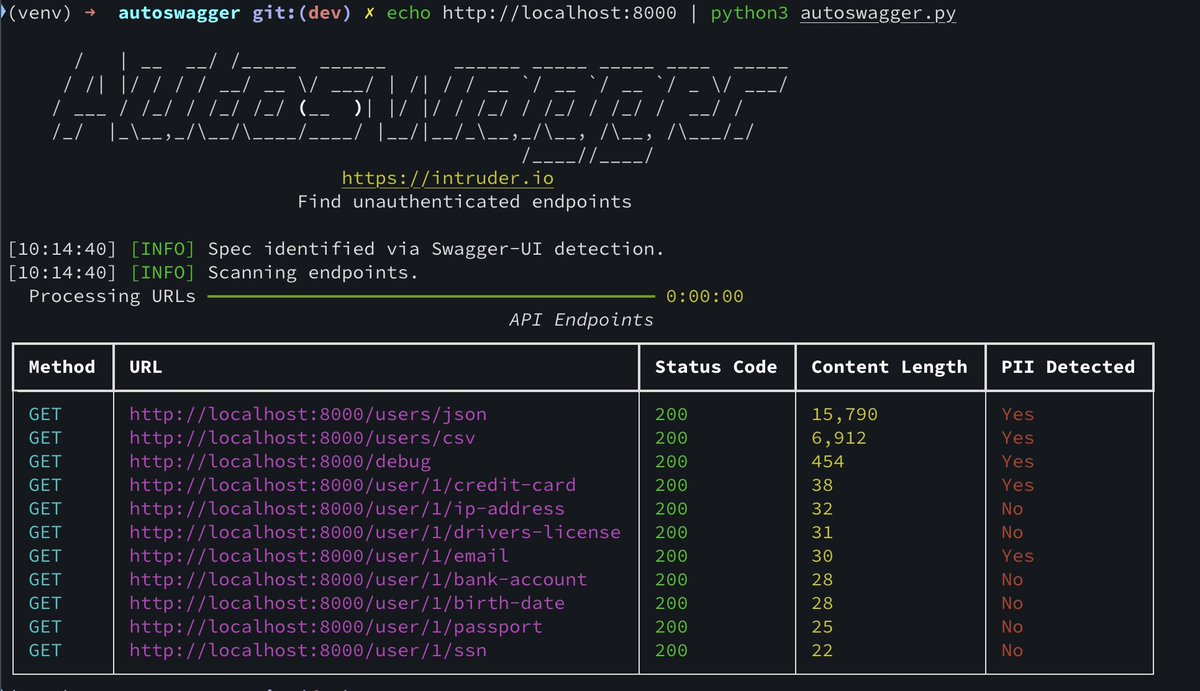Image resolution: width=1200 pixels, height=691 pixels.
Task: Open the user/1/ssn URL
Action: click(308, 650)
